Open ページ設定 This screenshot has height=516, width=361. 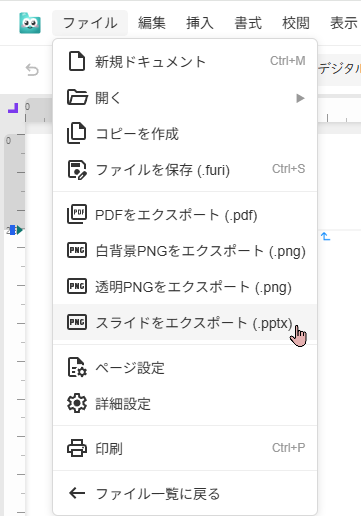[x=185, y=368]
